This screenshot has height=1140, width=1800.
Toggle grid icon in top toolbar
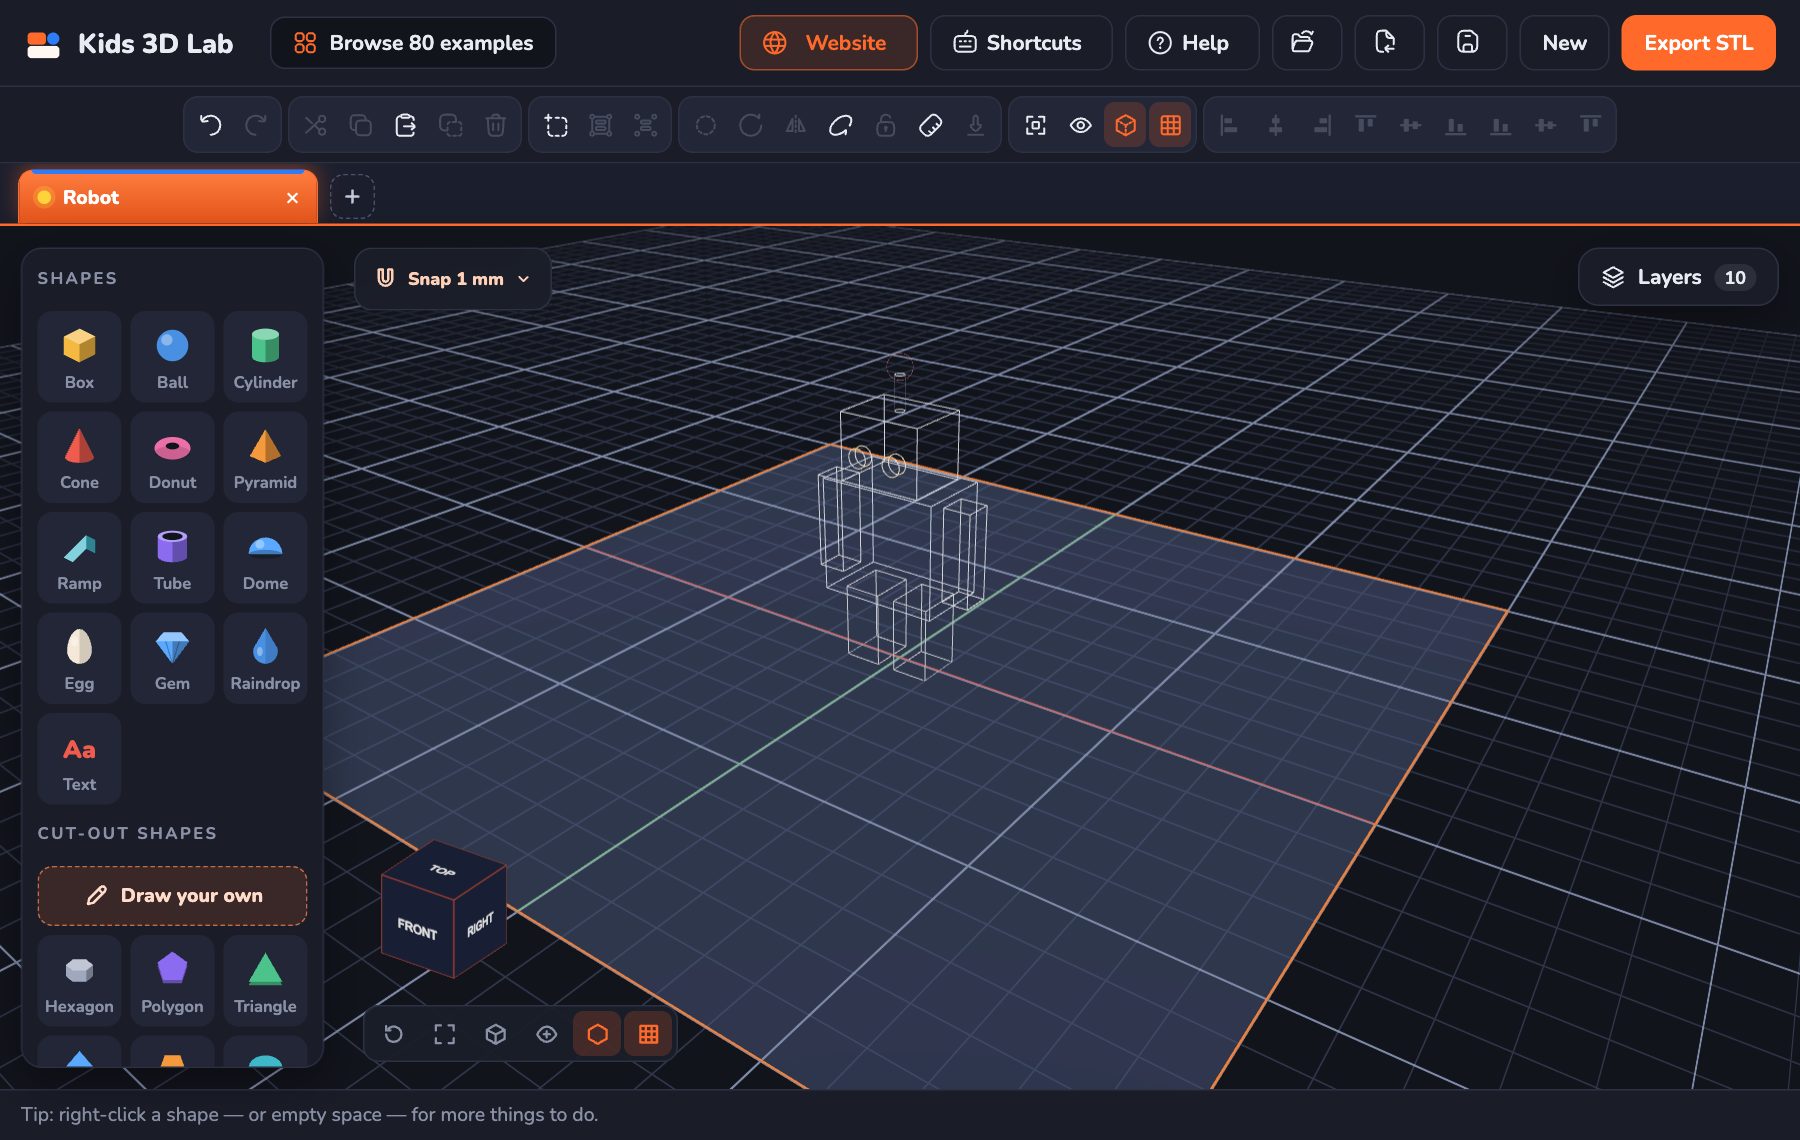tap(1170, 125)
